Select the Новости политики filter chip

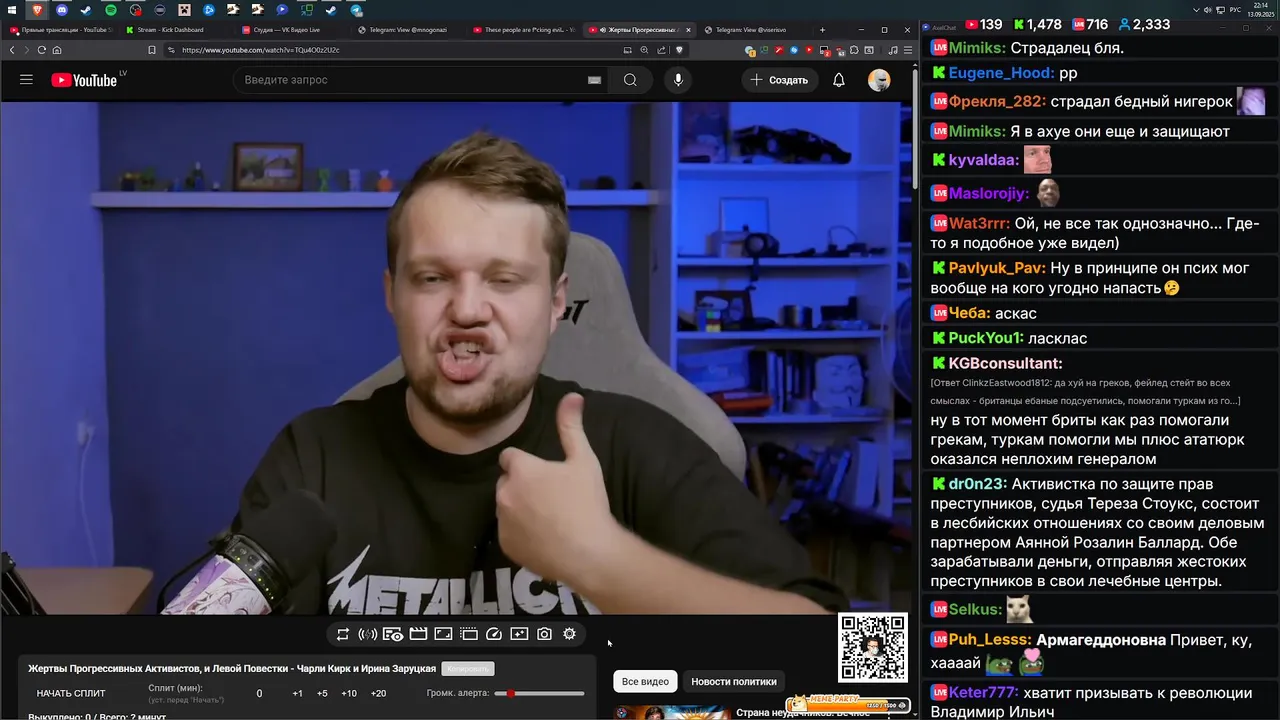[x=734, y=681]
